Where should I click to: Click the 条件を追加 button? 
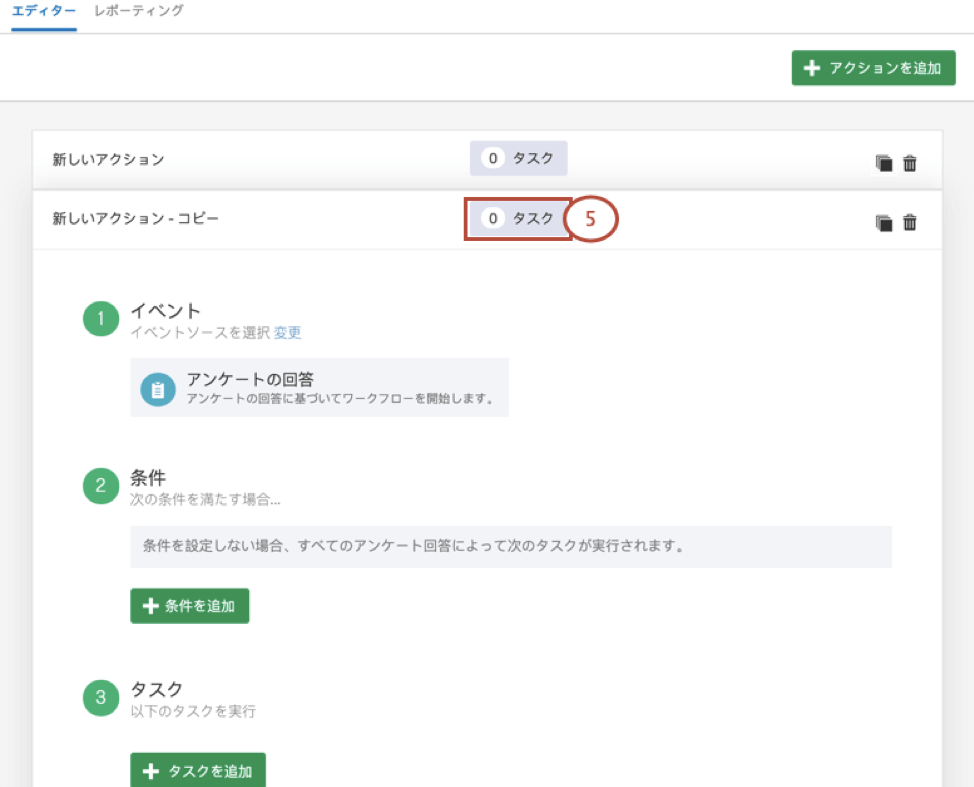189,605
